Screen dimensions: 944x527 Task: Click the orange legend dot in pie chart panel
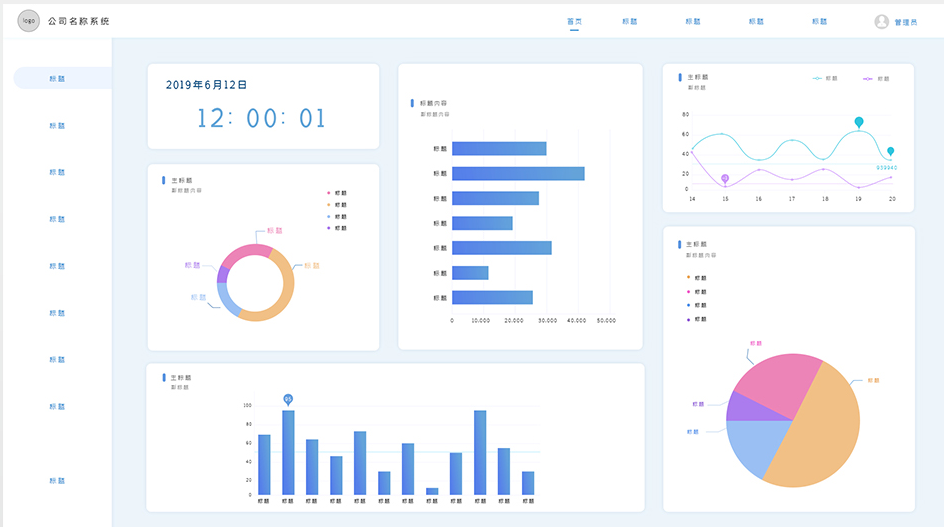[x=688, y=277]
